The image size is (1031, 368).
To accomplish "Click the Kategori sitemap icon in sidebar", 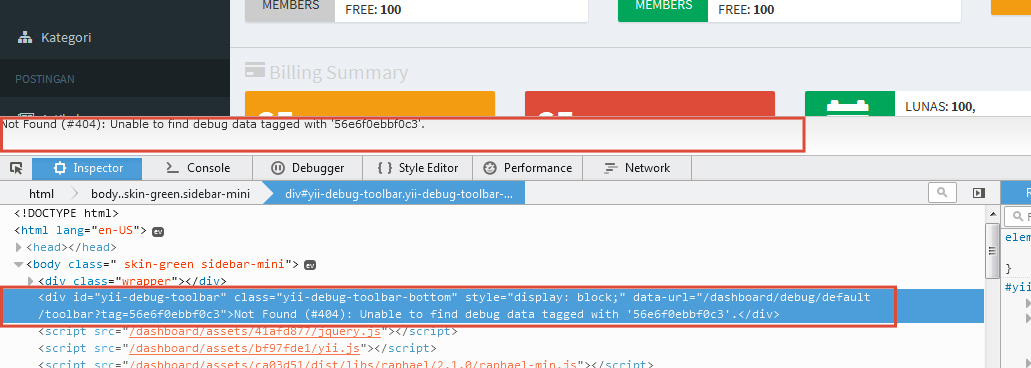I will [25, 37].
